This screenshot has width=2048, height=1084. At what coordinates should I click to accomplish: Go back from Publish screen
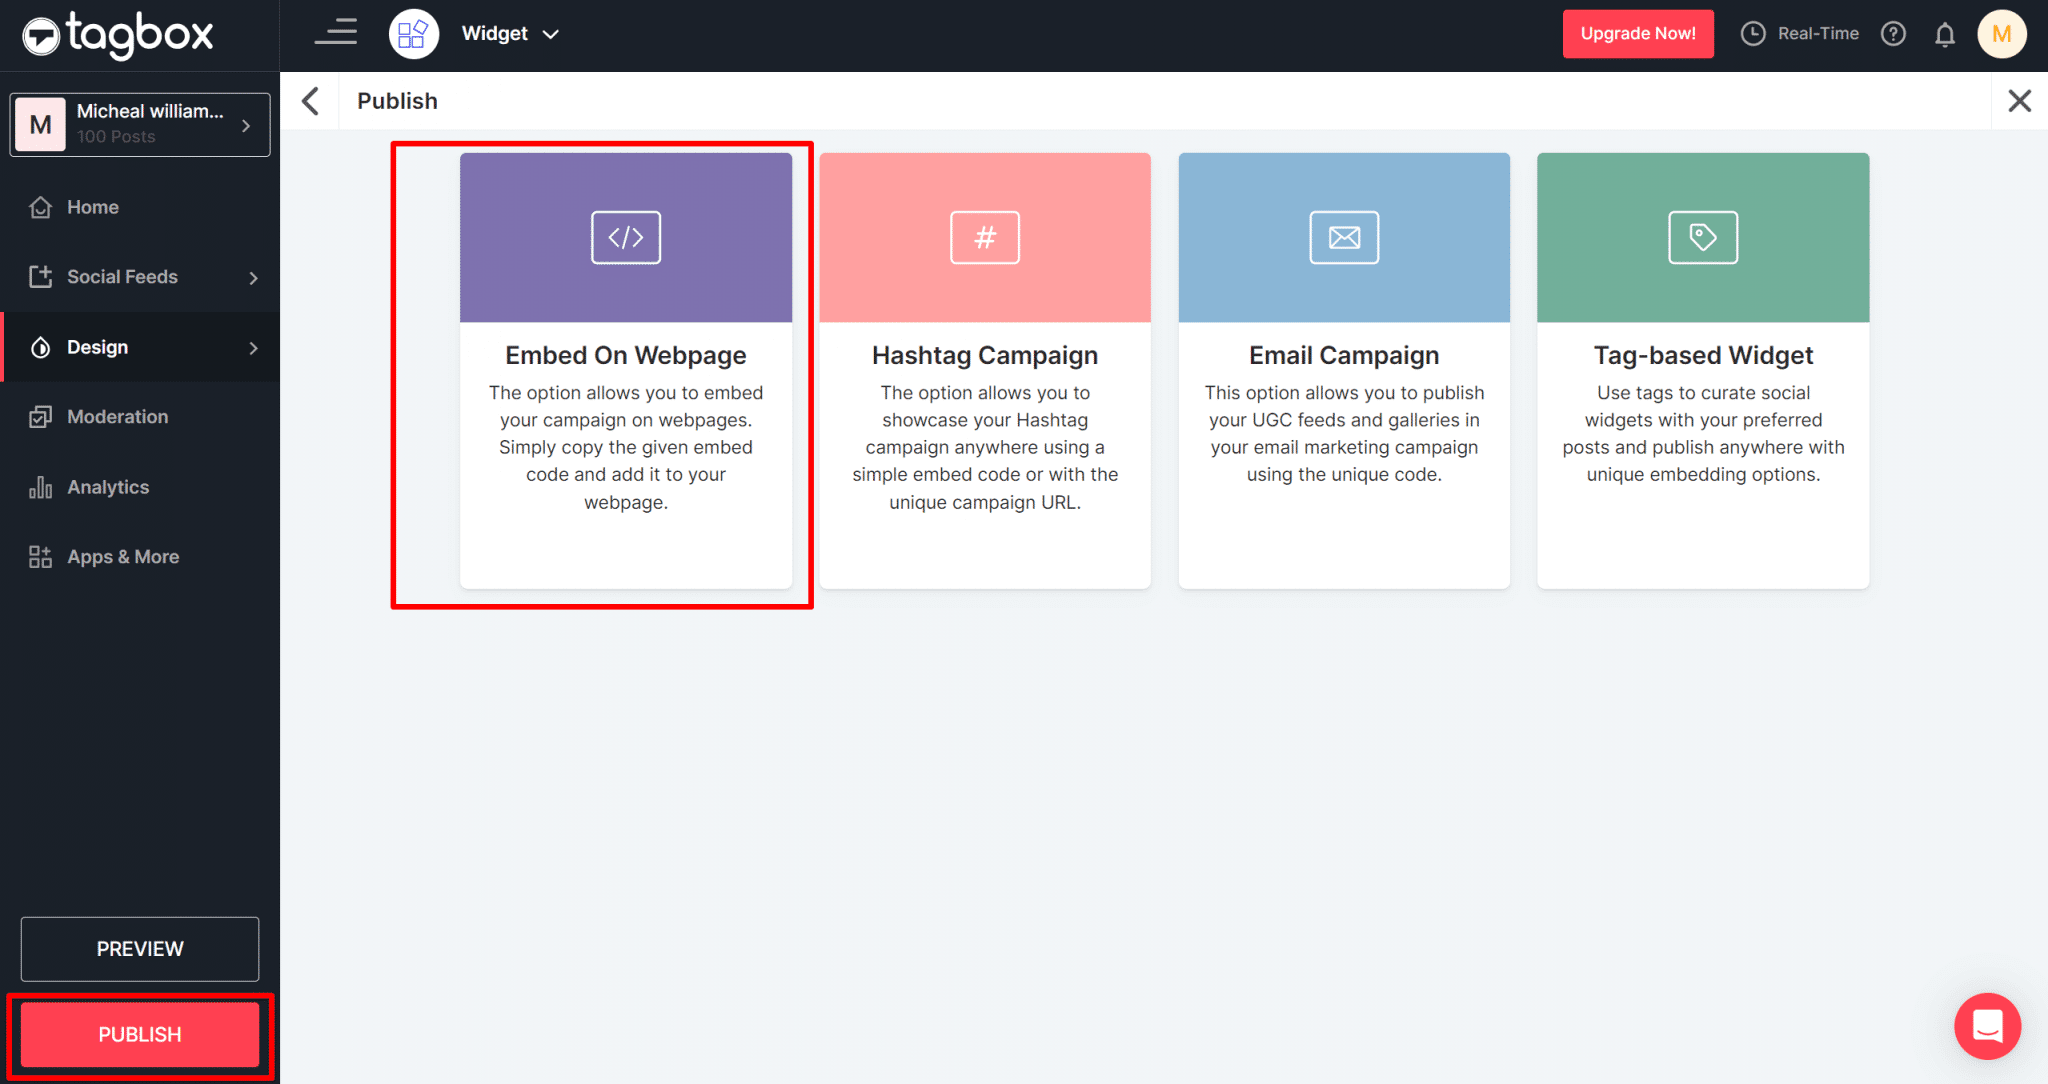point(310,100)
